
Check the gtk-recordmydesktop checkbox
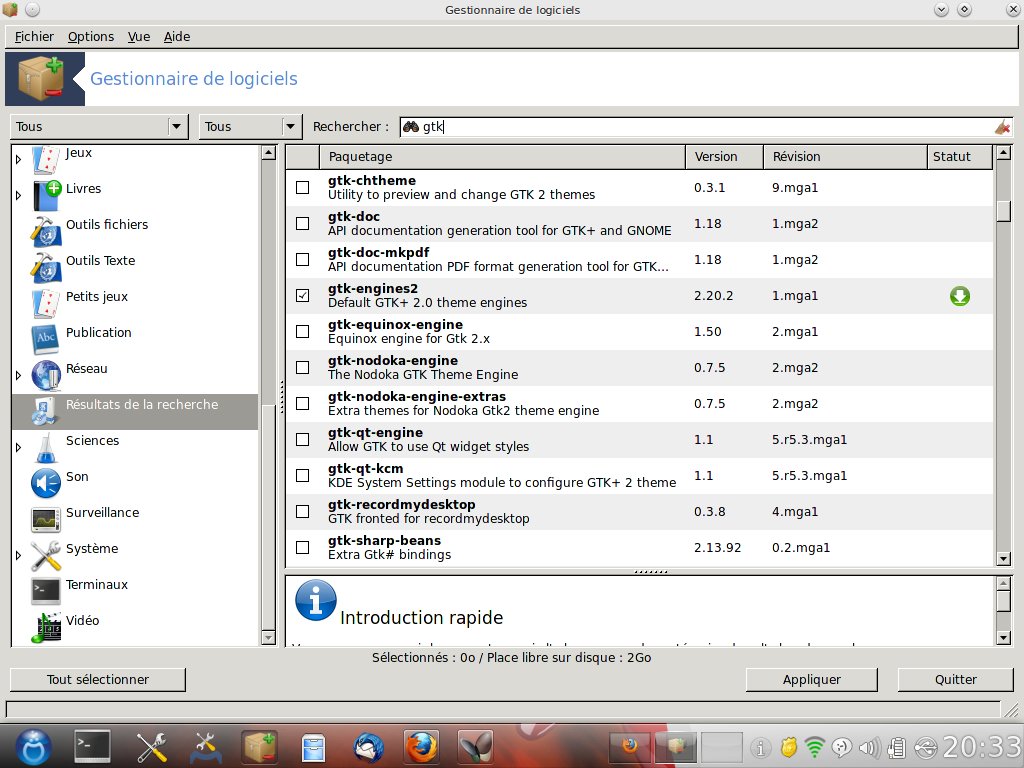coord(302,511)
